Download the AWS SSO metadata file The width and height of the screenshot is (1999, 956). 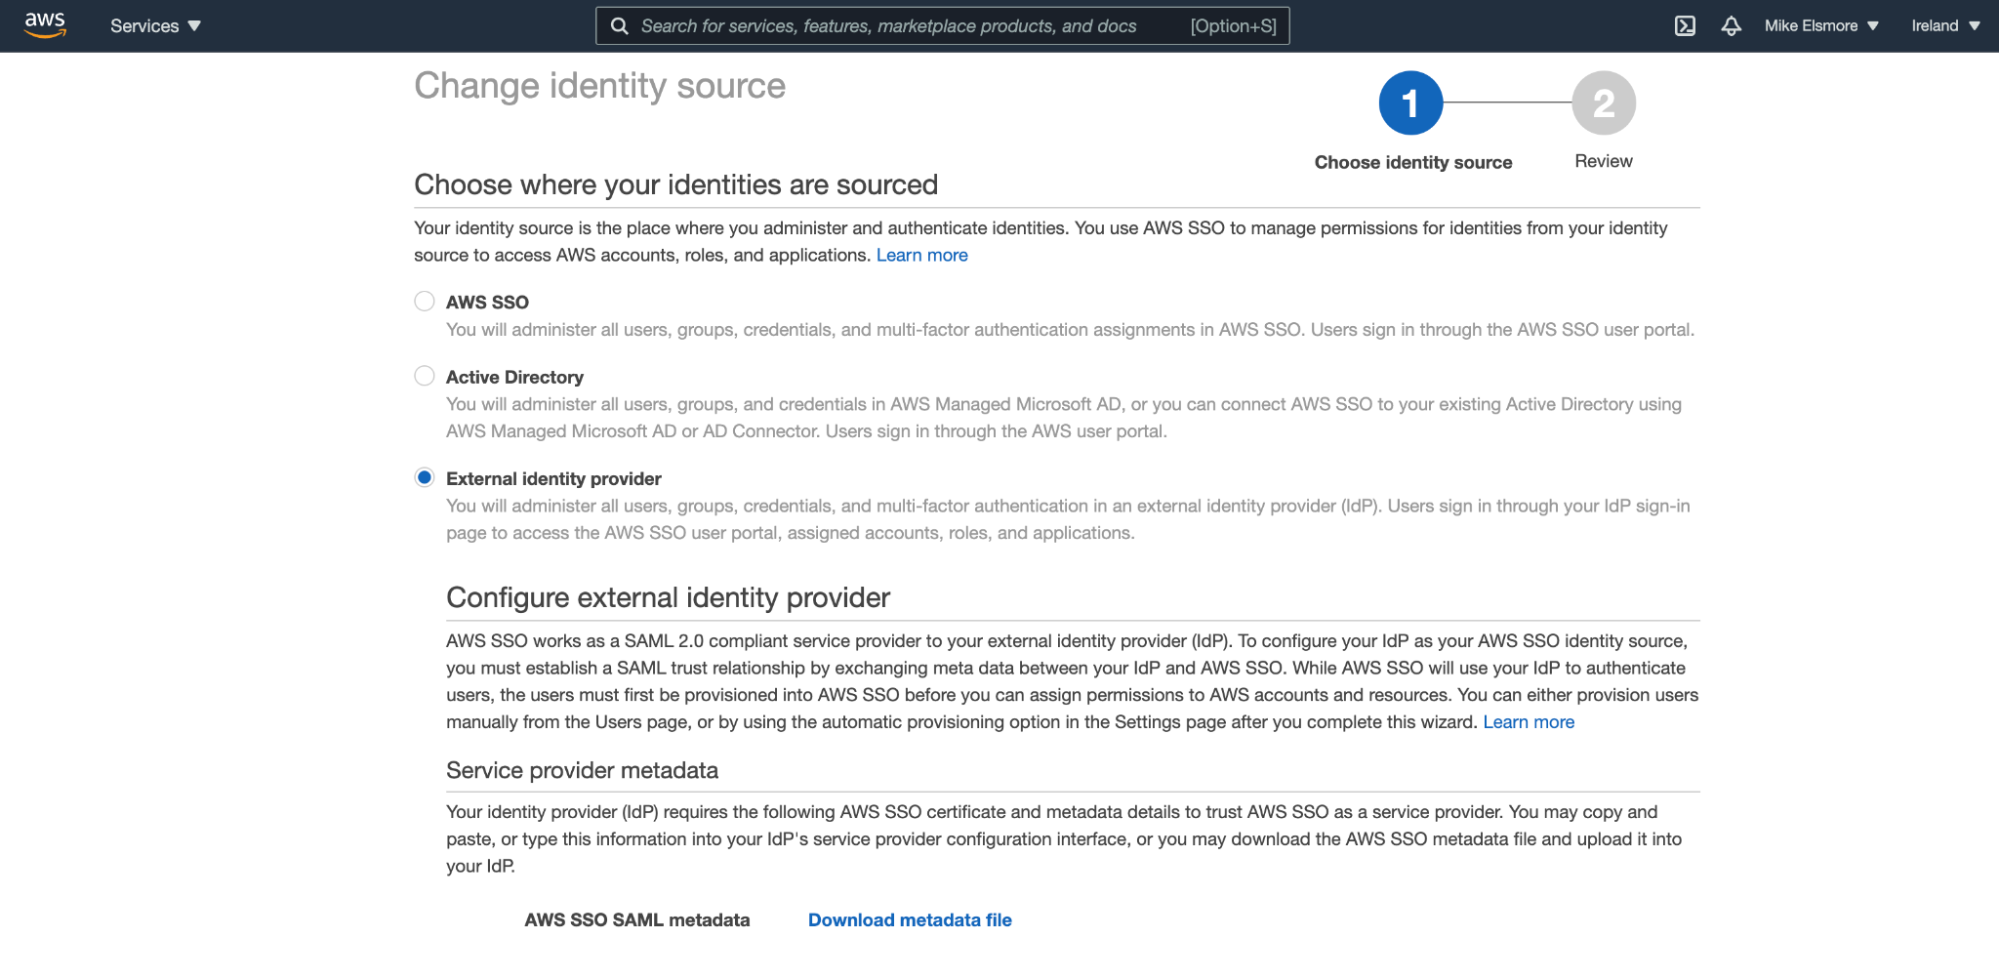[908, 919]
